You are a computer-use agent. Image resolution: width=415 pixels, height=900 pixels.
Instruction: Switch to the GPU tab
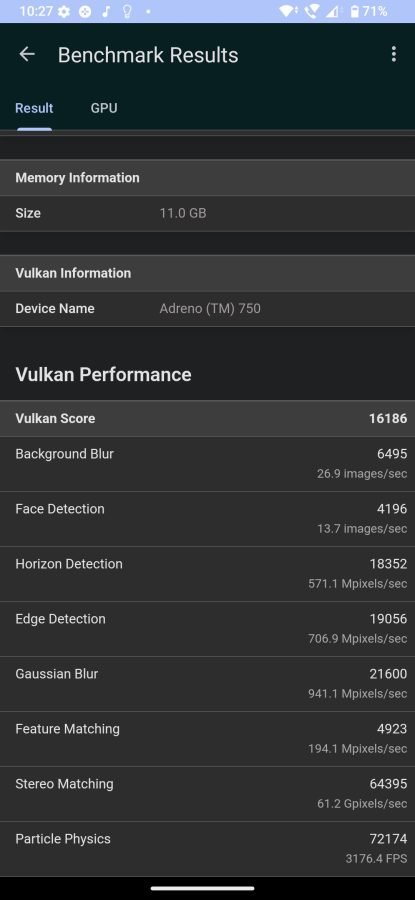click(x=104, y=108)
